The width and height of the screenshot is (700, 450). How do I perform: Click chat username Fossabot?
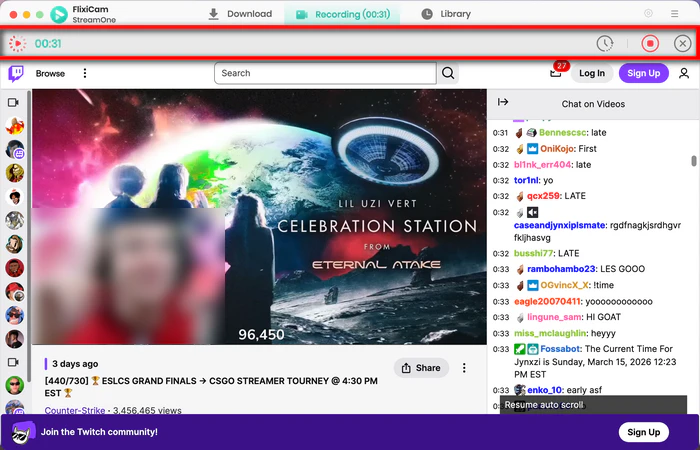pyautogui.click(x=560, y=349)
